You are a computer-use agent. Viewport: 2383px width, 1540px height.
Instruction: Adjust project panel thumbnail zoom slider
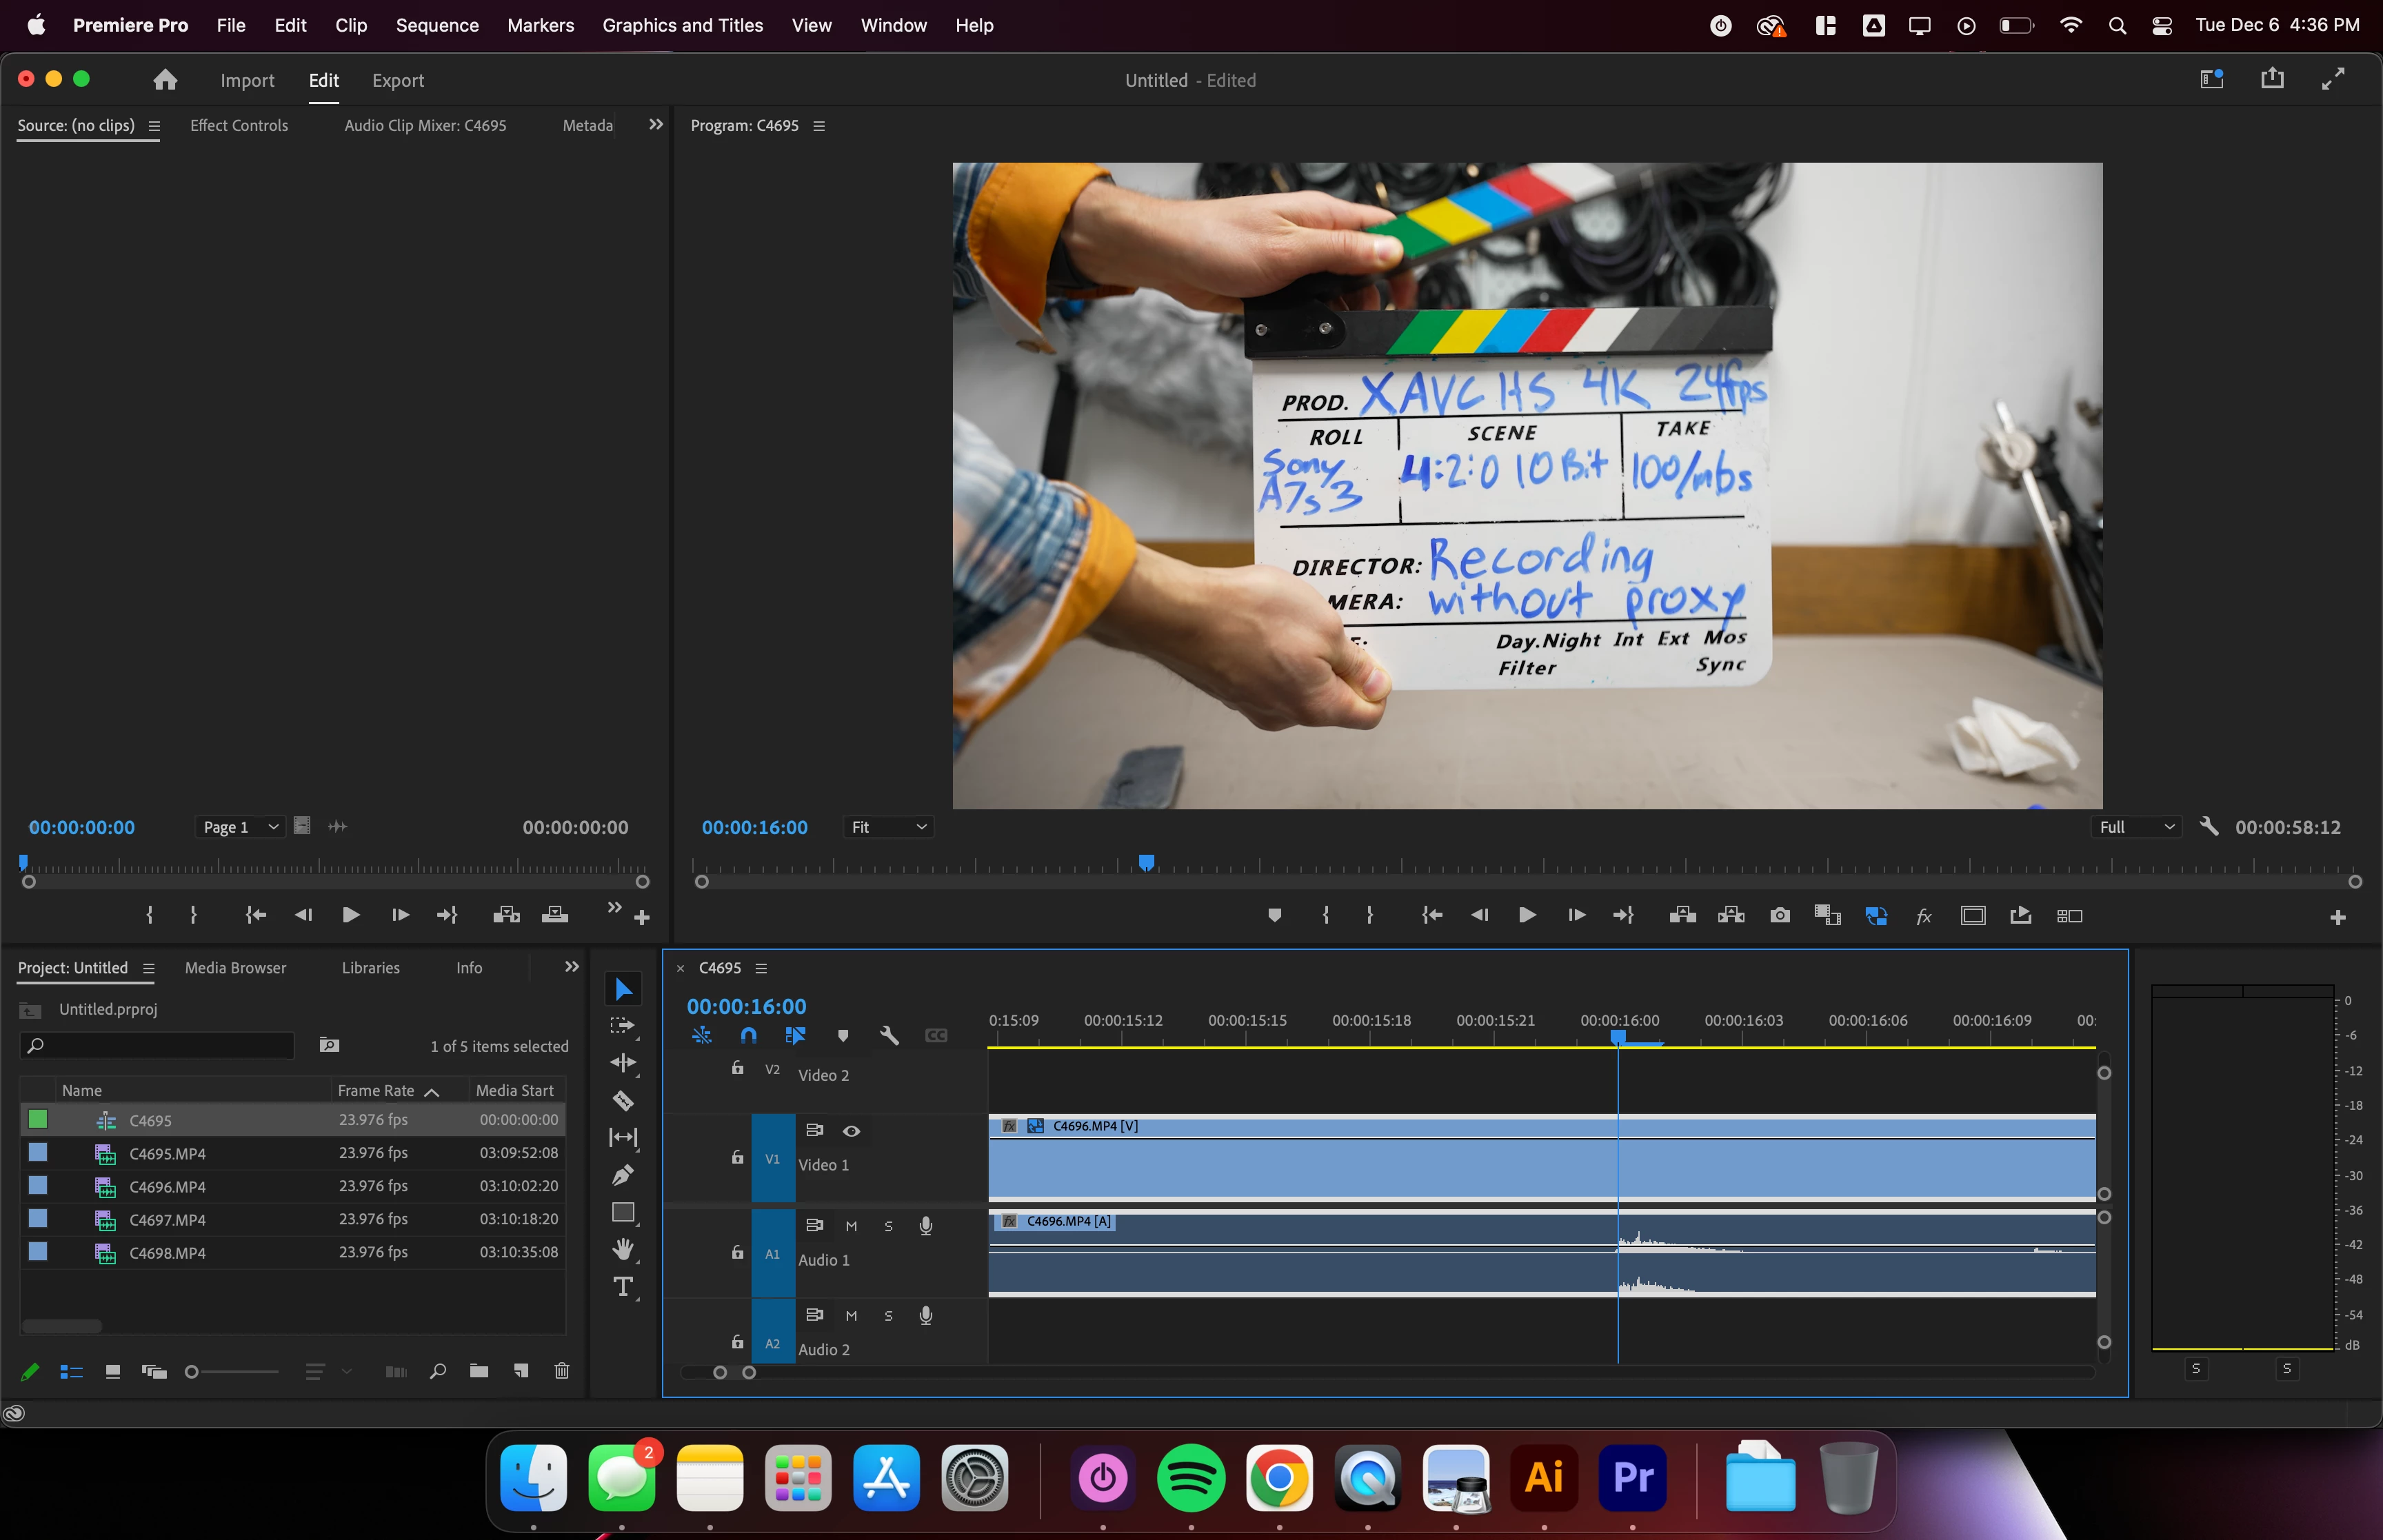point(192,1371)
